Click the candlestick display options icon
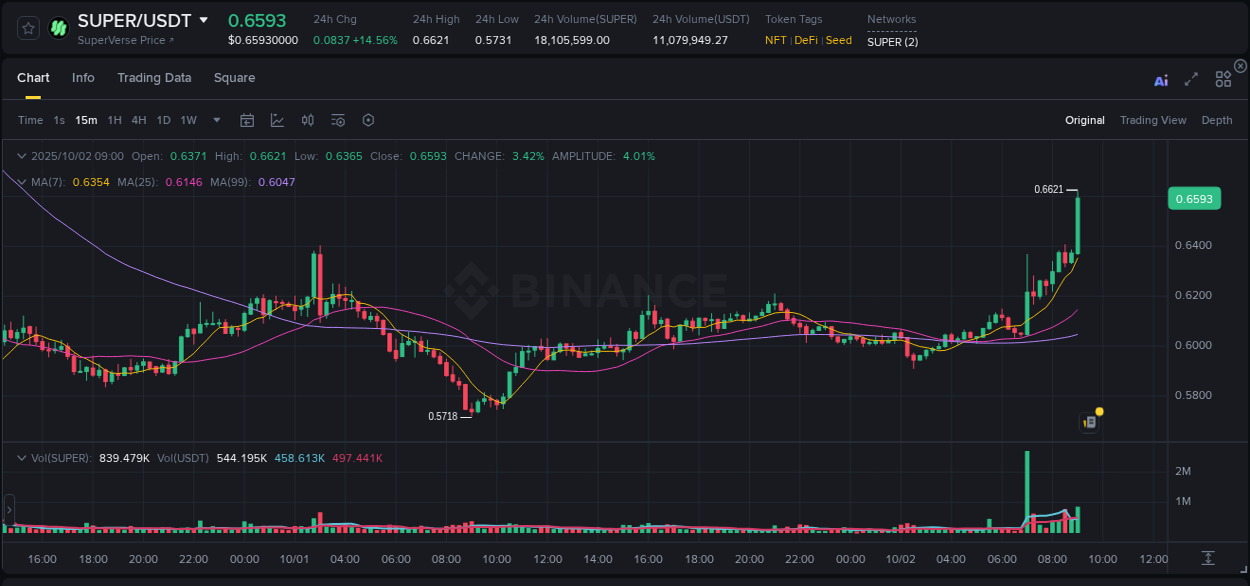The image size is (1250, 586). click(x=307, y=120)
